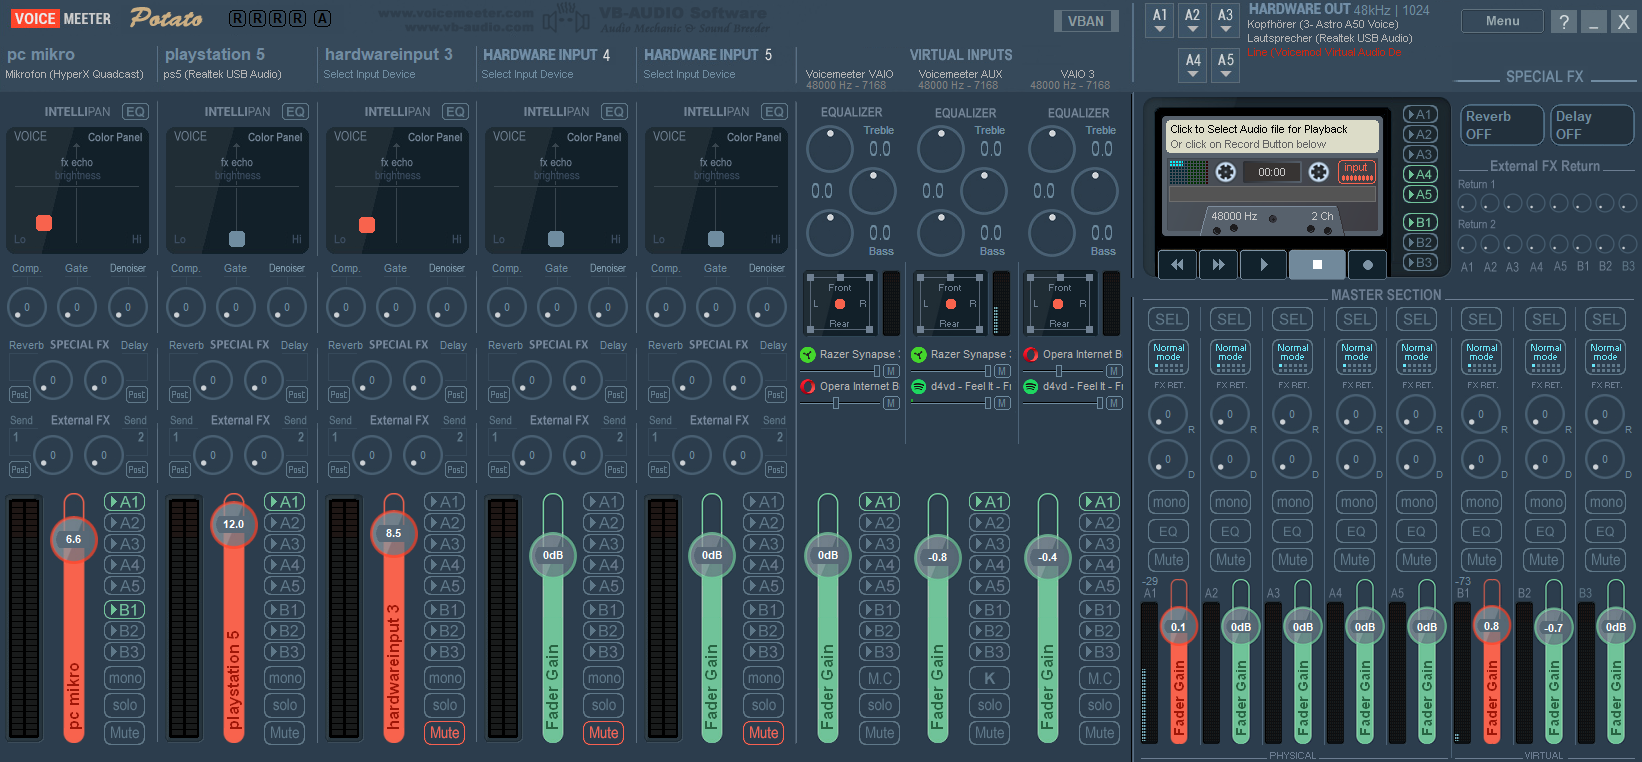Click the level meter grid on the cassette
This screenshot has width=1642, height=762.
(1189, 172)
